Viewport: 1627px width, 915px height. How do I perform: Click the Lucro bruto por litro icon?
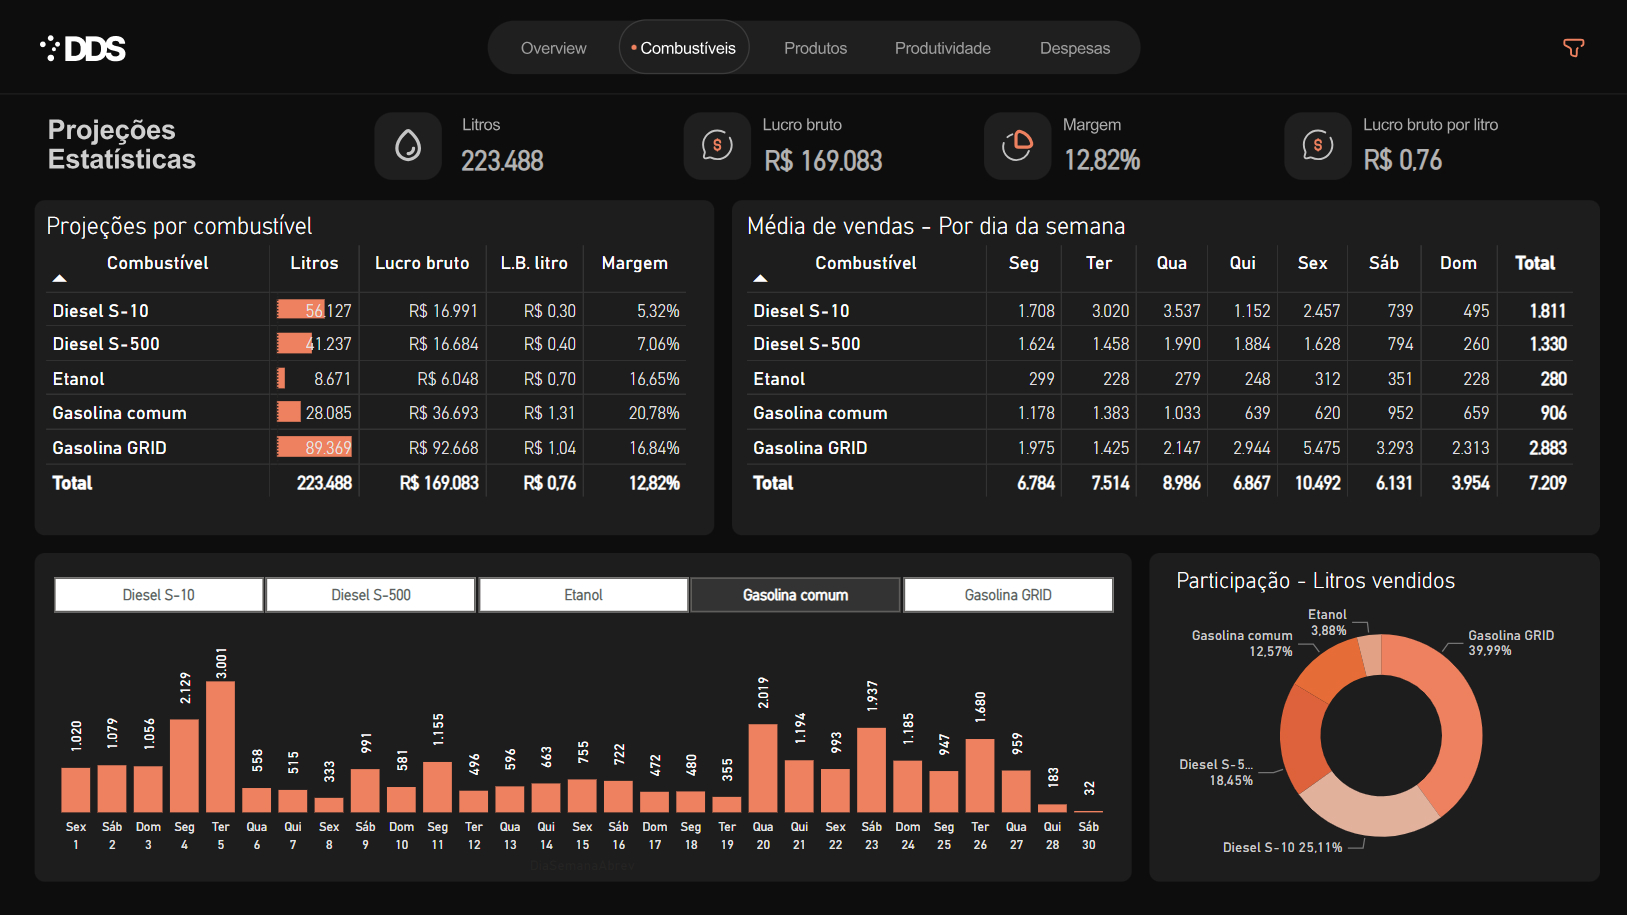click(1318, 146)
